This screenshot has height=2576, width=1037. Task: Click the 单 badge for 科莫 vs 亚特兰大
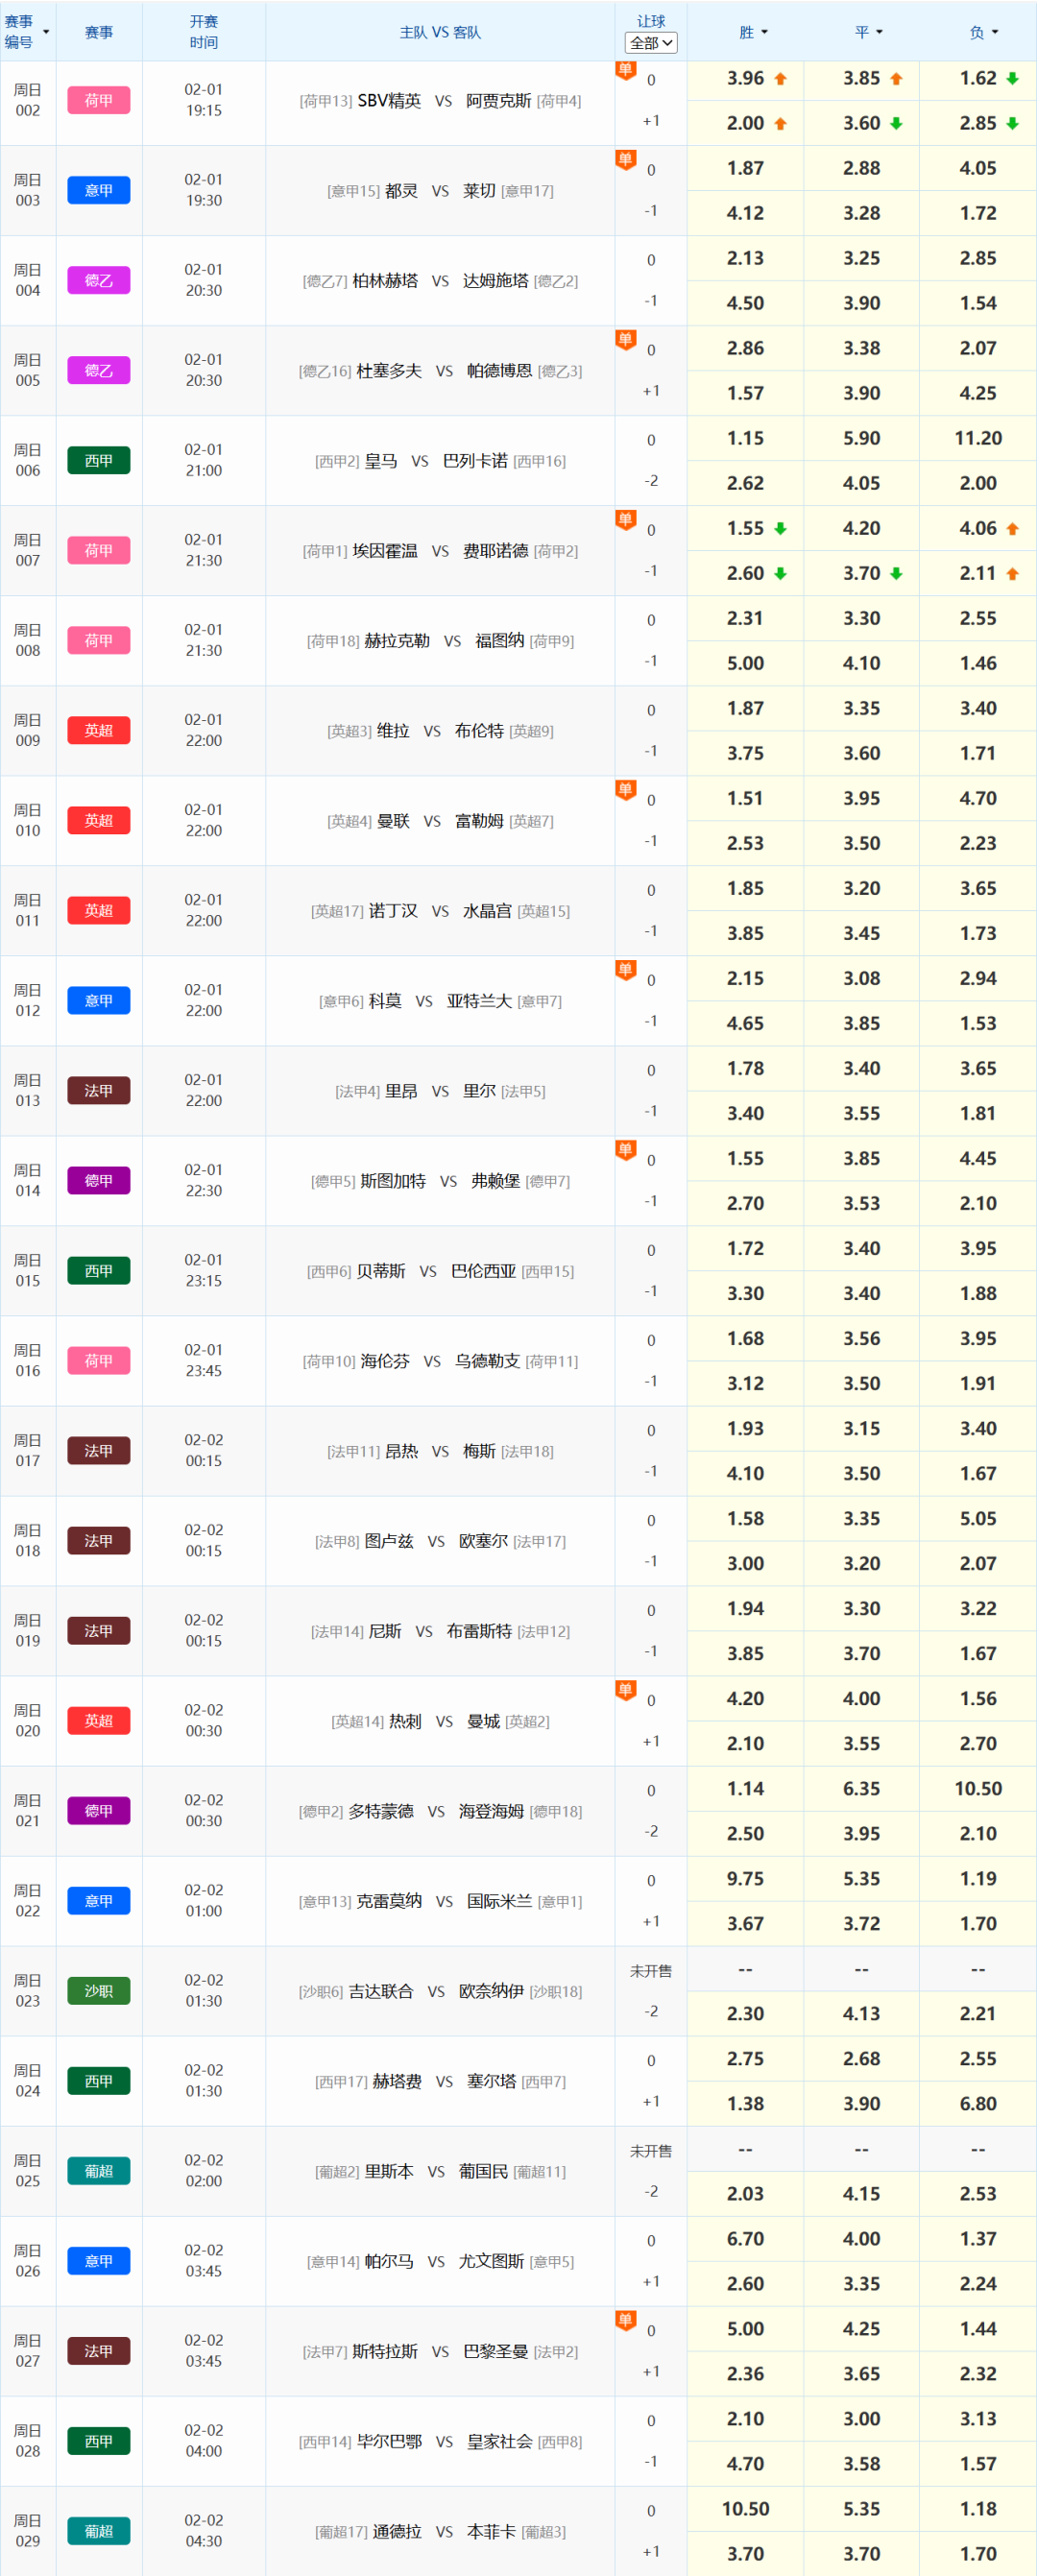point(625,970)
